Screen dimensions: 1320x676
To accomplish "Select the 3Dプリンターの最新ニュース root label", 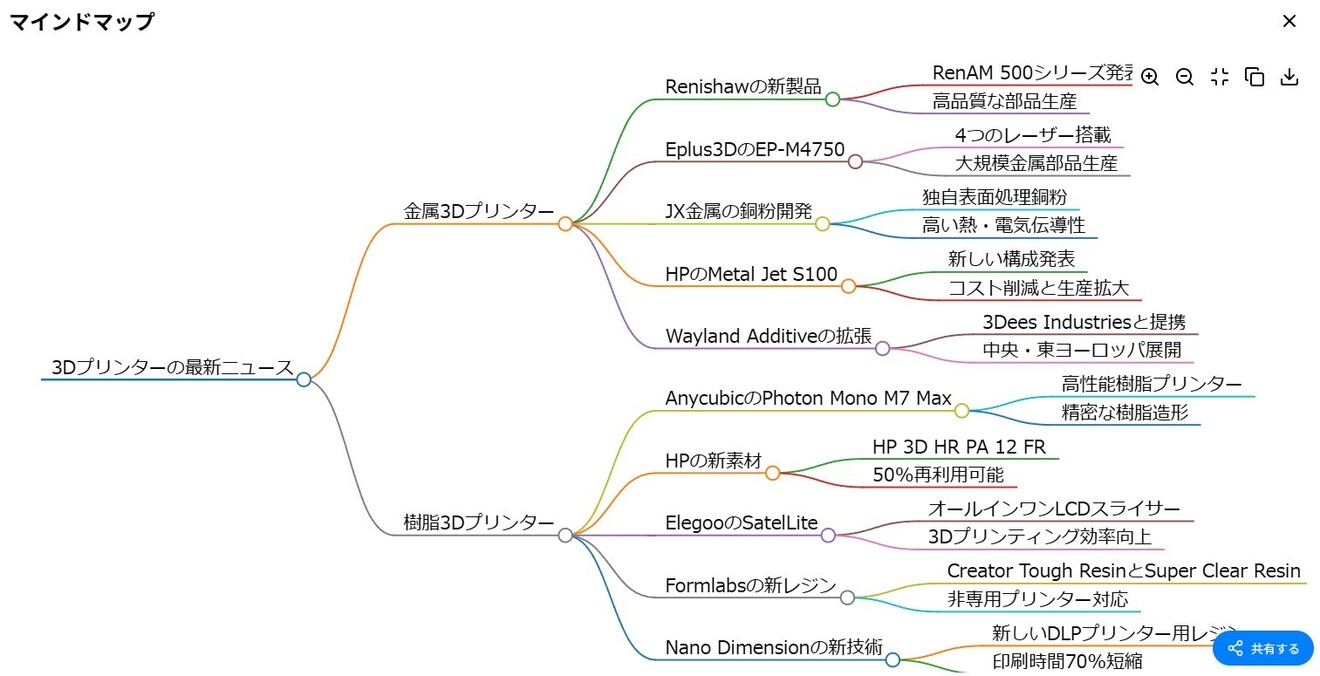I will (172, 368).
